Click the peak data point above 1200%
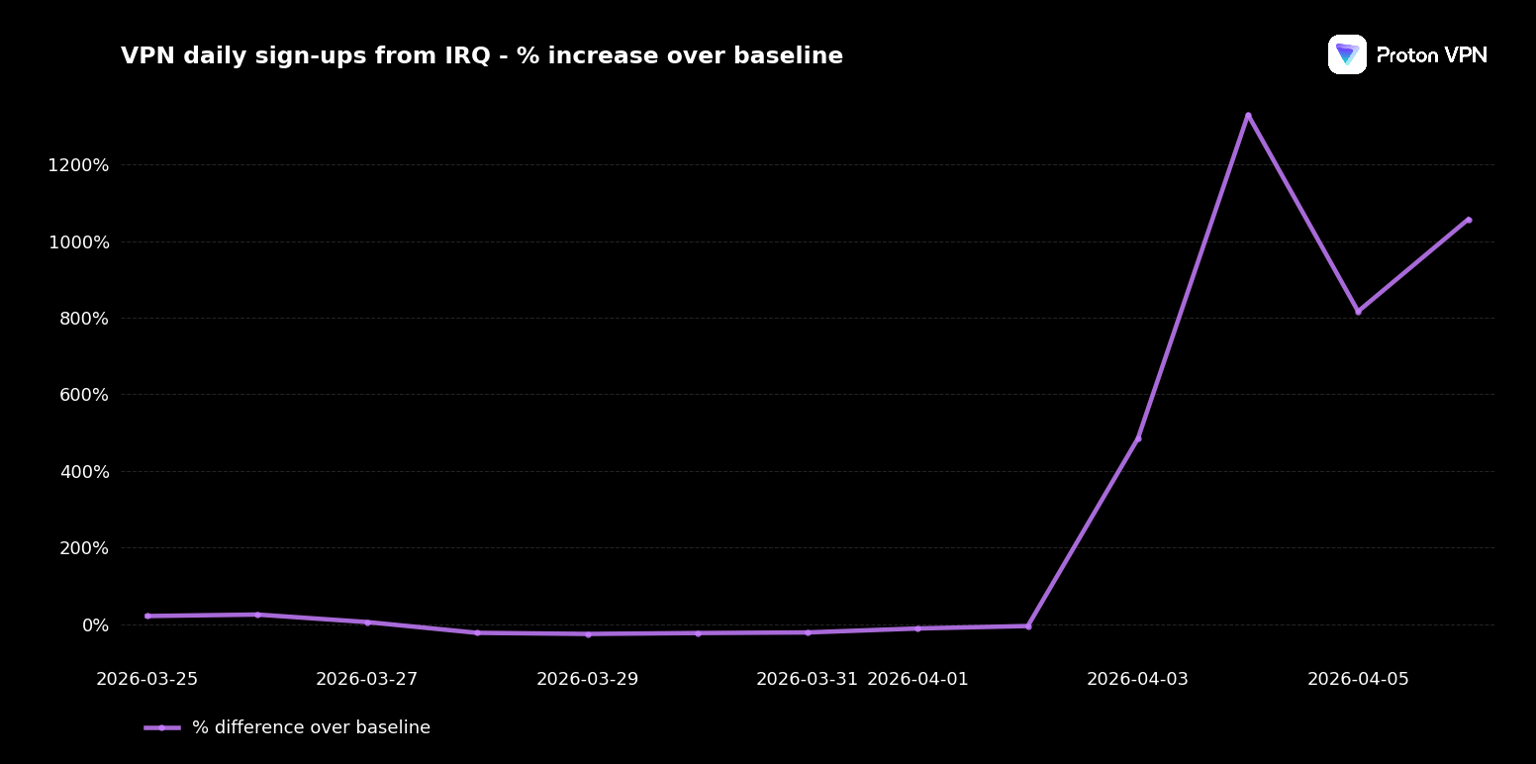 1248,115
